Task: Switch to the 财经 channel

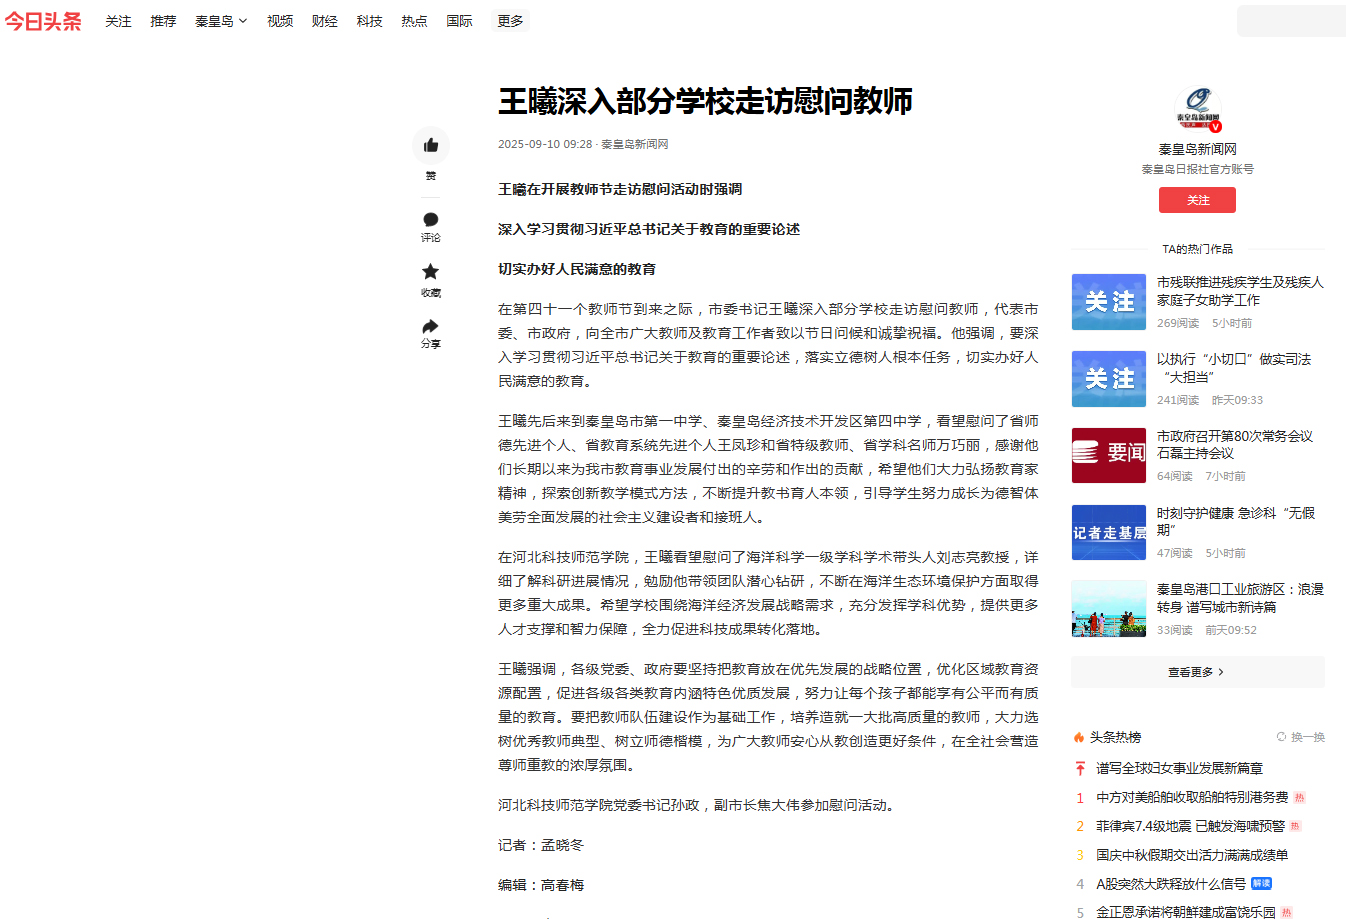Action: coord(324,21)
